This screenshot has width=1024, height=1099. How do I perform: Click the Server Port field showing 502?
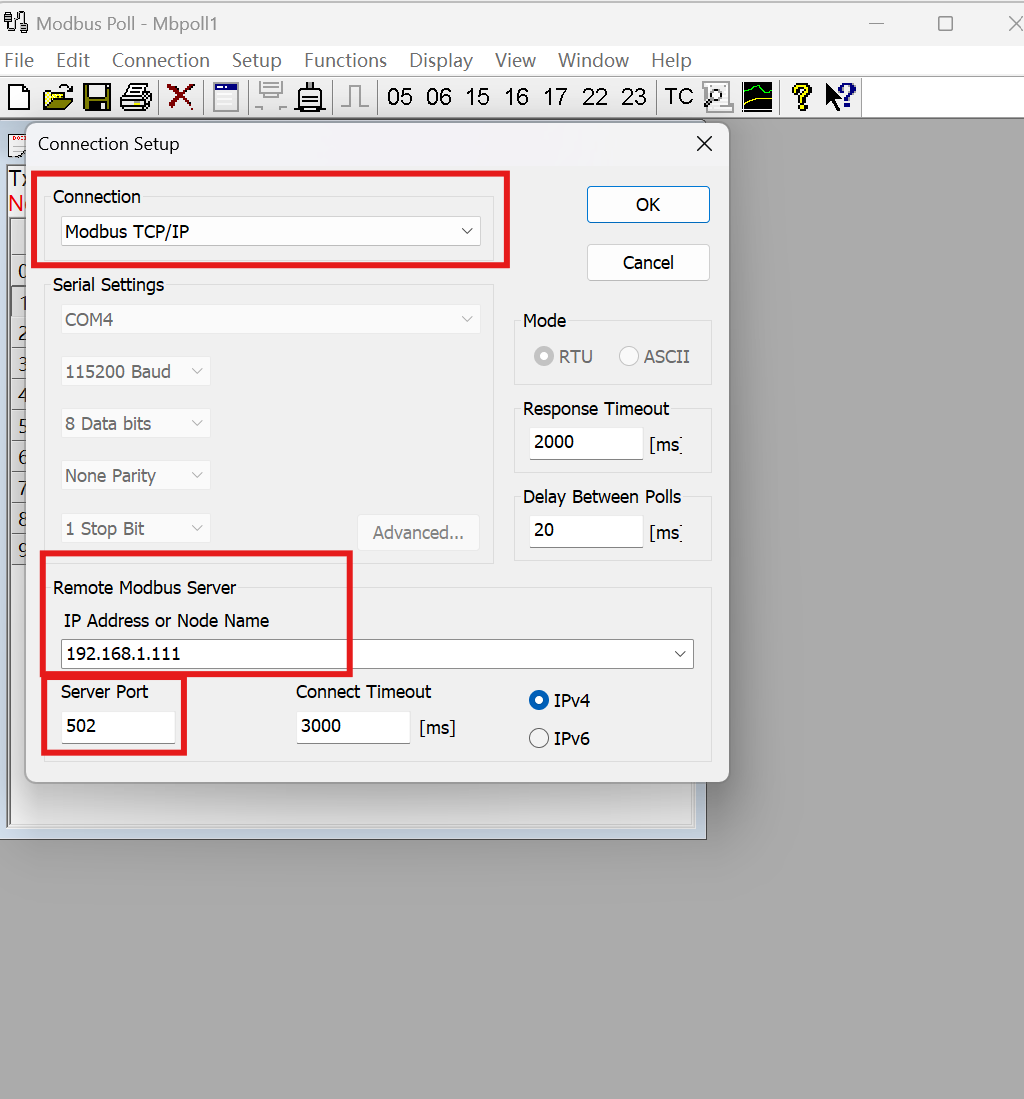118,727
